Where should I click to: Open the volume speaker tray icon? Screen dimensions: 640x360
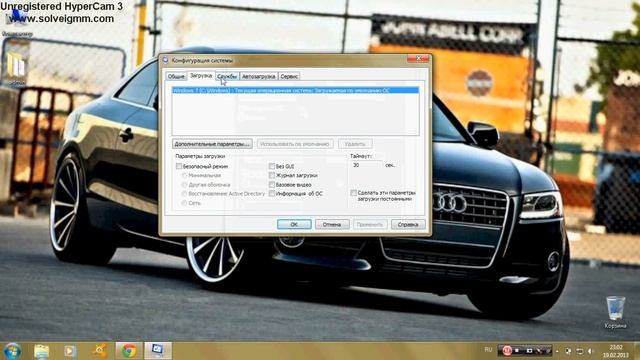[590, 351]
